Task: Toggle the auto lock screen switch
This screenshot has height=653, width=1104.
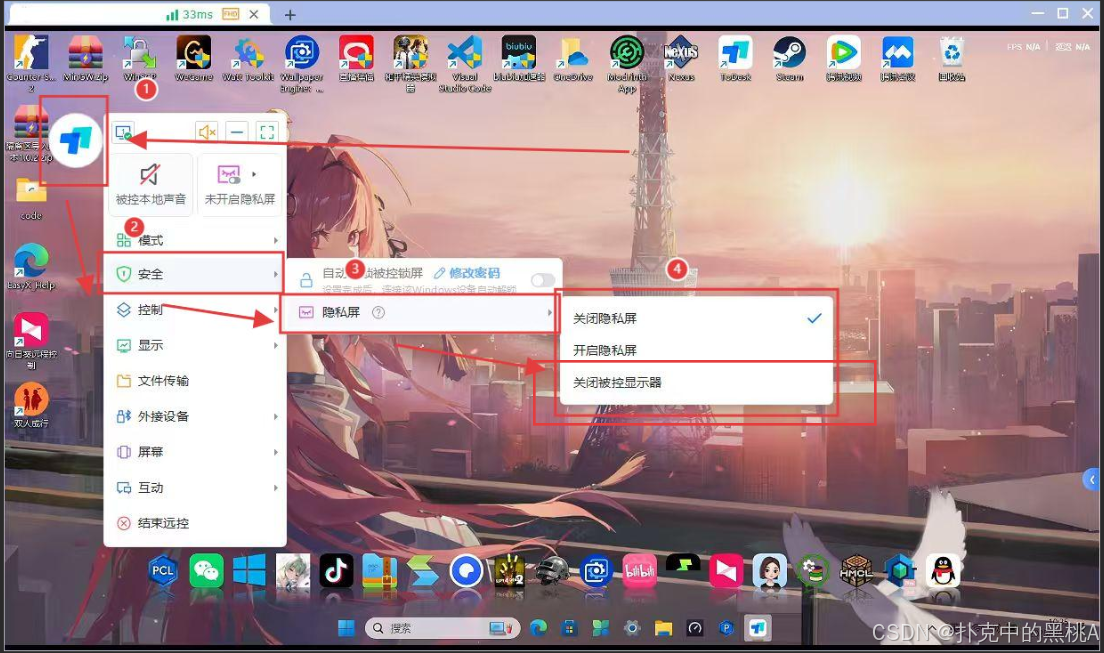Action: [x=543, y=280]
